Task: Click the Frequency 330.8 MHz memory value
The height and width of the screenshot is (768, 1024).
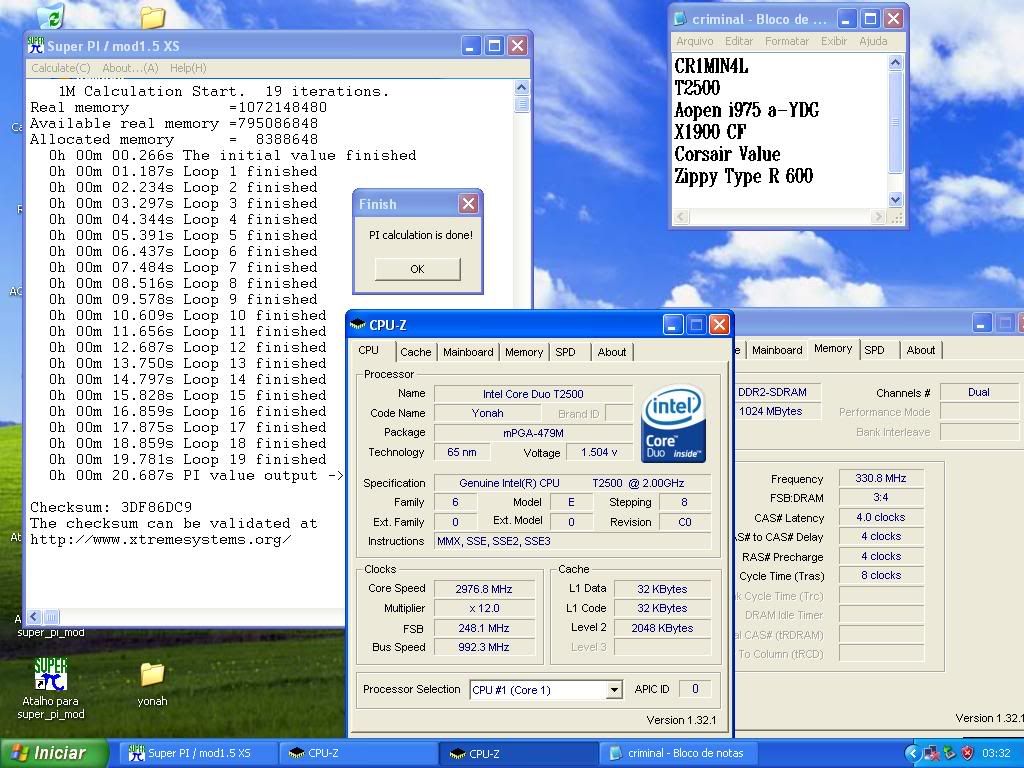Action: [x=880, y=478]
